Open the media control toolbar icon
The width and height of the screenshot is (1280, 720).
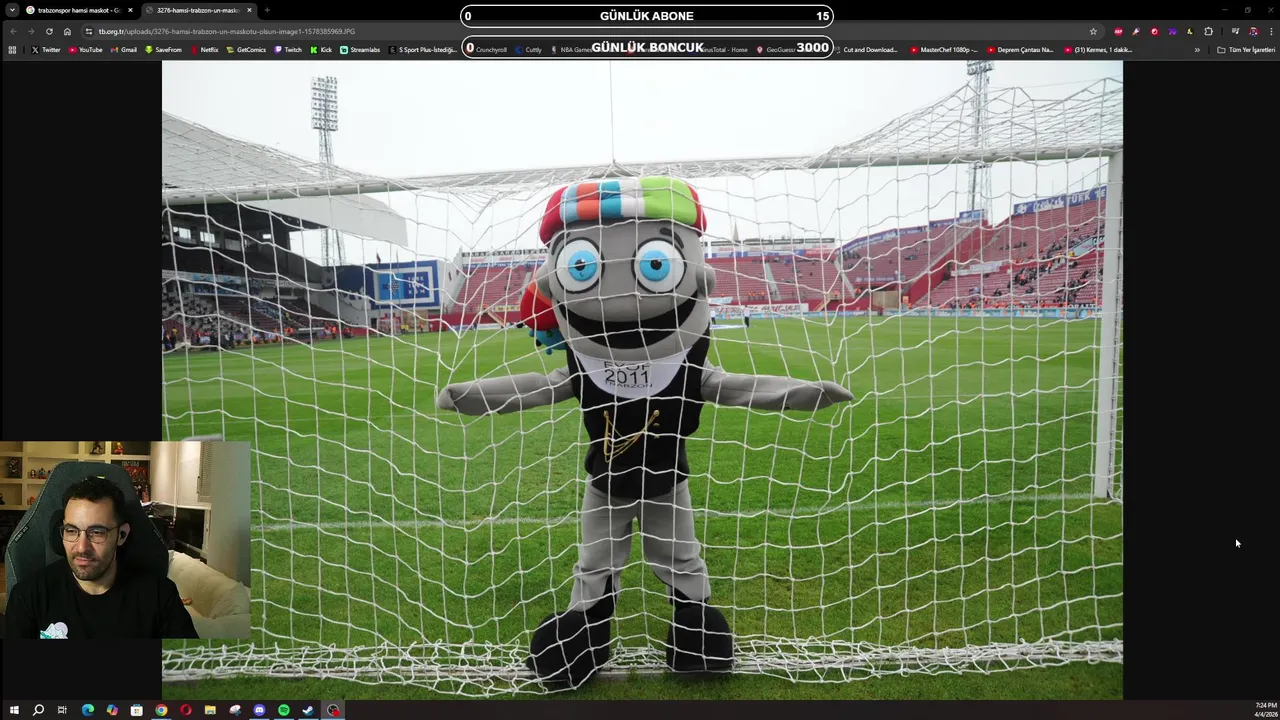pos(1235,31)
